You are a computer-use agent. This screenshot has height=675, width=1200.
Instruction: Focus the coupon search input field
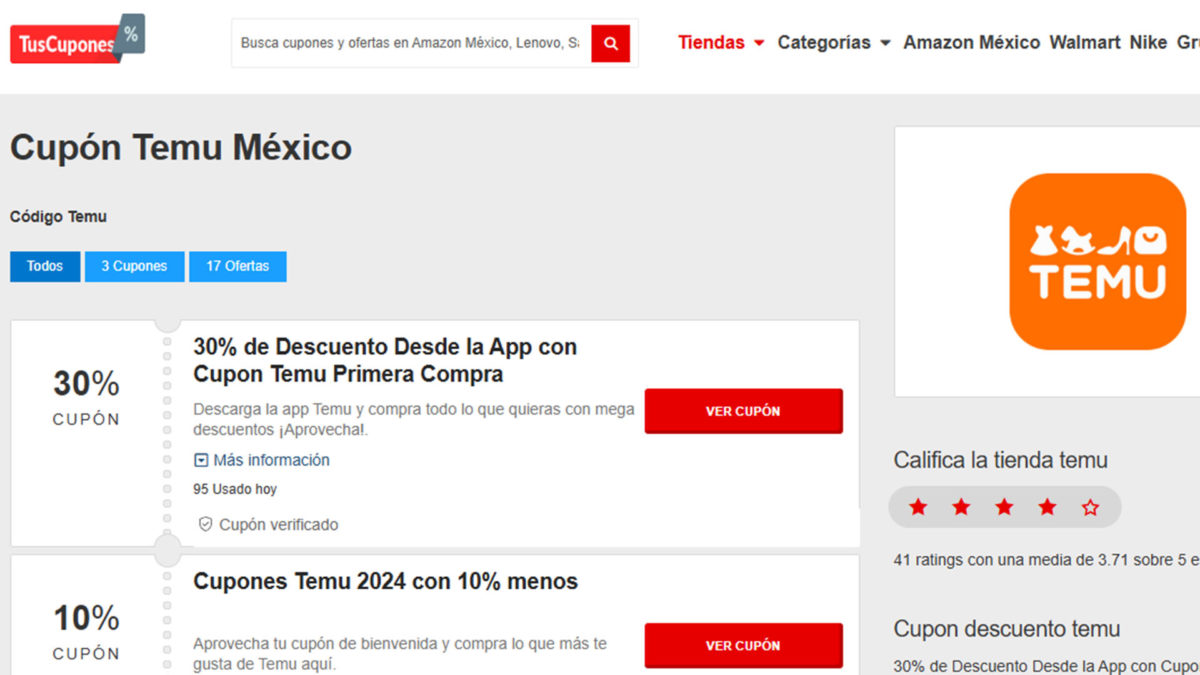[x=411, y=44]
